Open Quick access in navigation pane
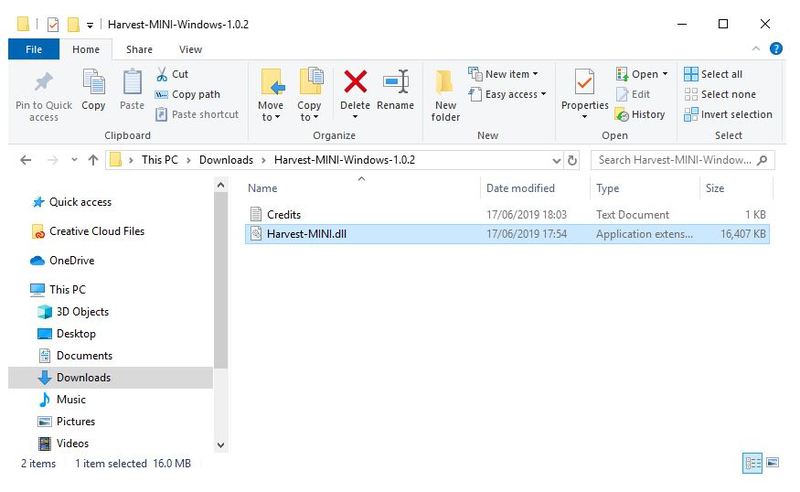 pyautogui.click(x=80, y=202)
